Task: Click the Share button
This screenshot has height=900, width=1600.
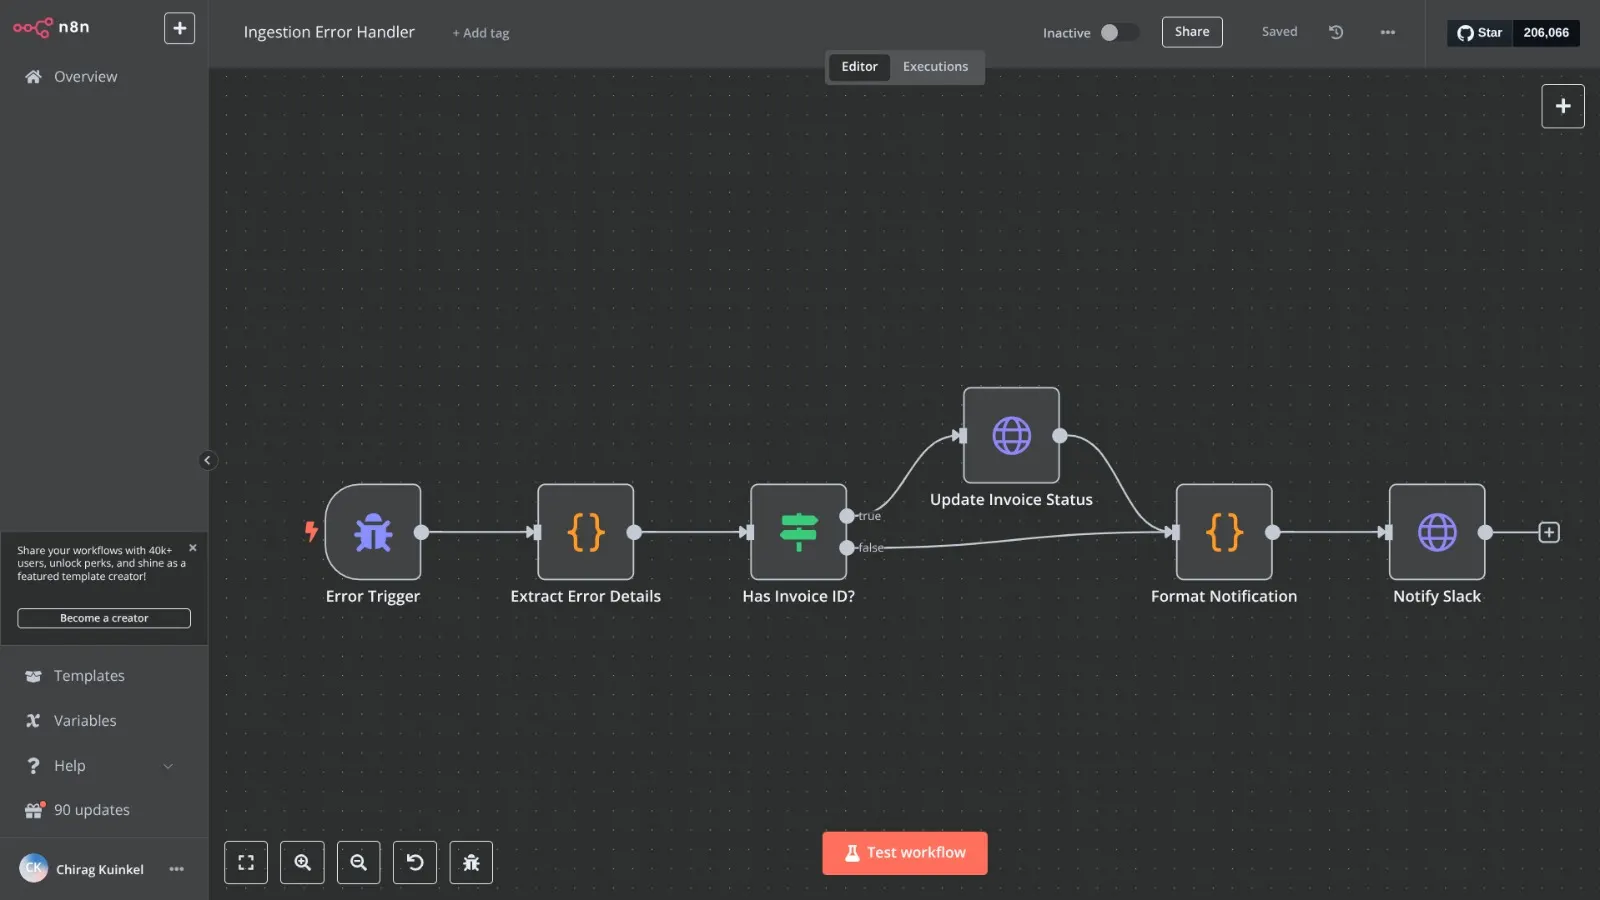Action: pyautogui.click(x=1192, y=32)
